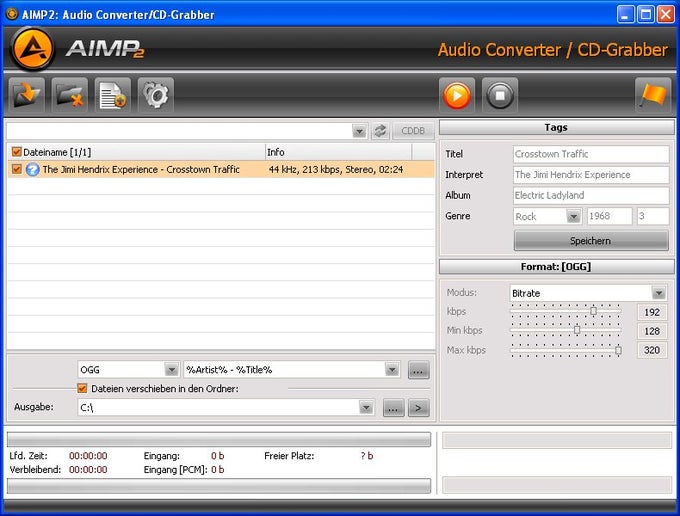
Task: Minimize the AIMP2 window
Action: (x=624, y=14)
